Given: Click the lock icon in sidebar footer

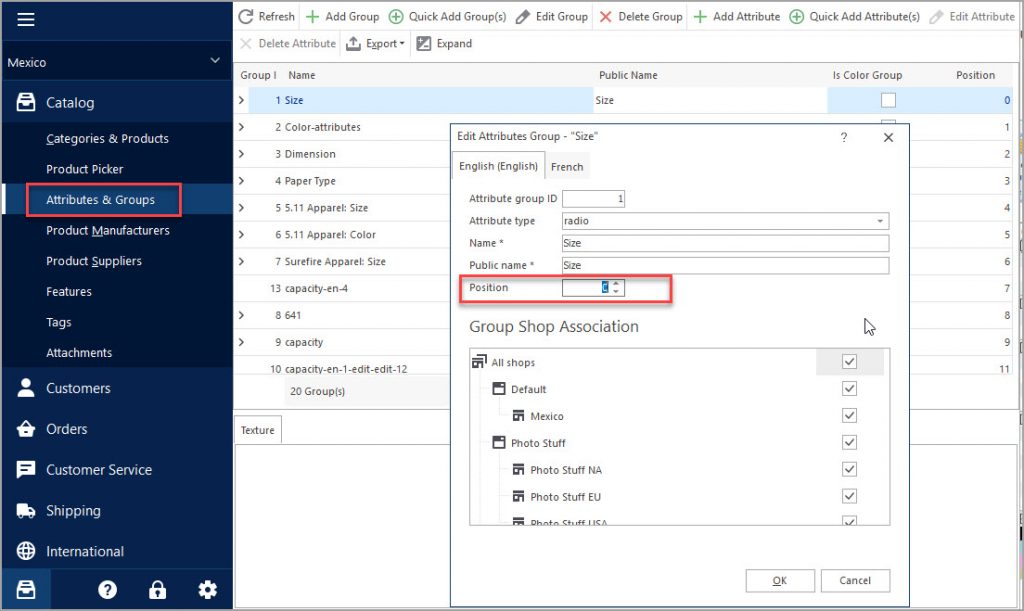Looking at the screenshot, I should [157, 589].
